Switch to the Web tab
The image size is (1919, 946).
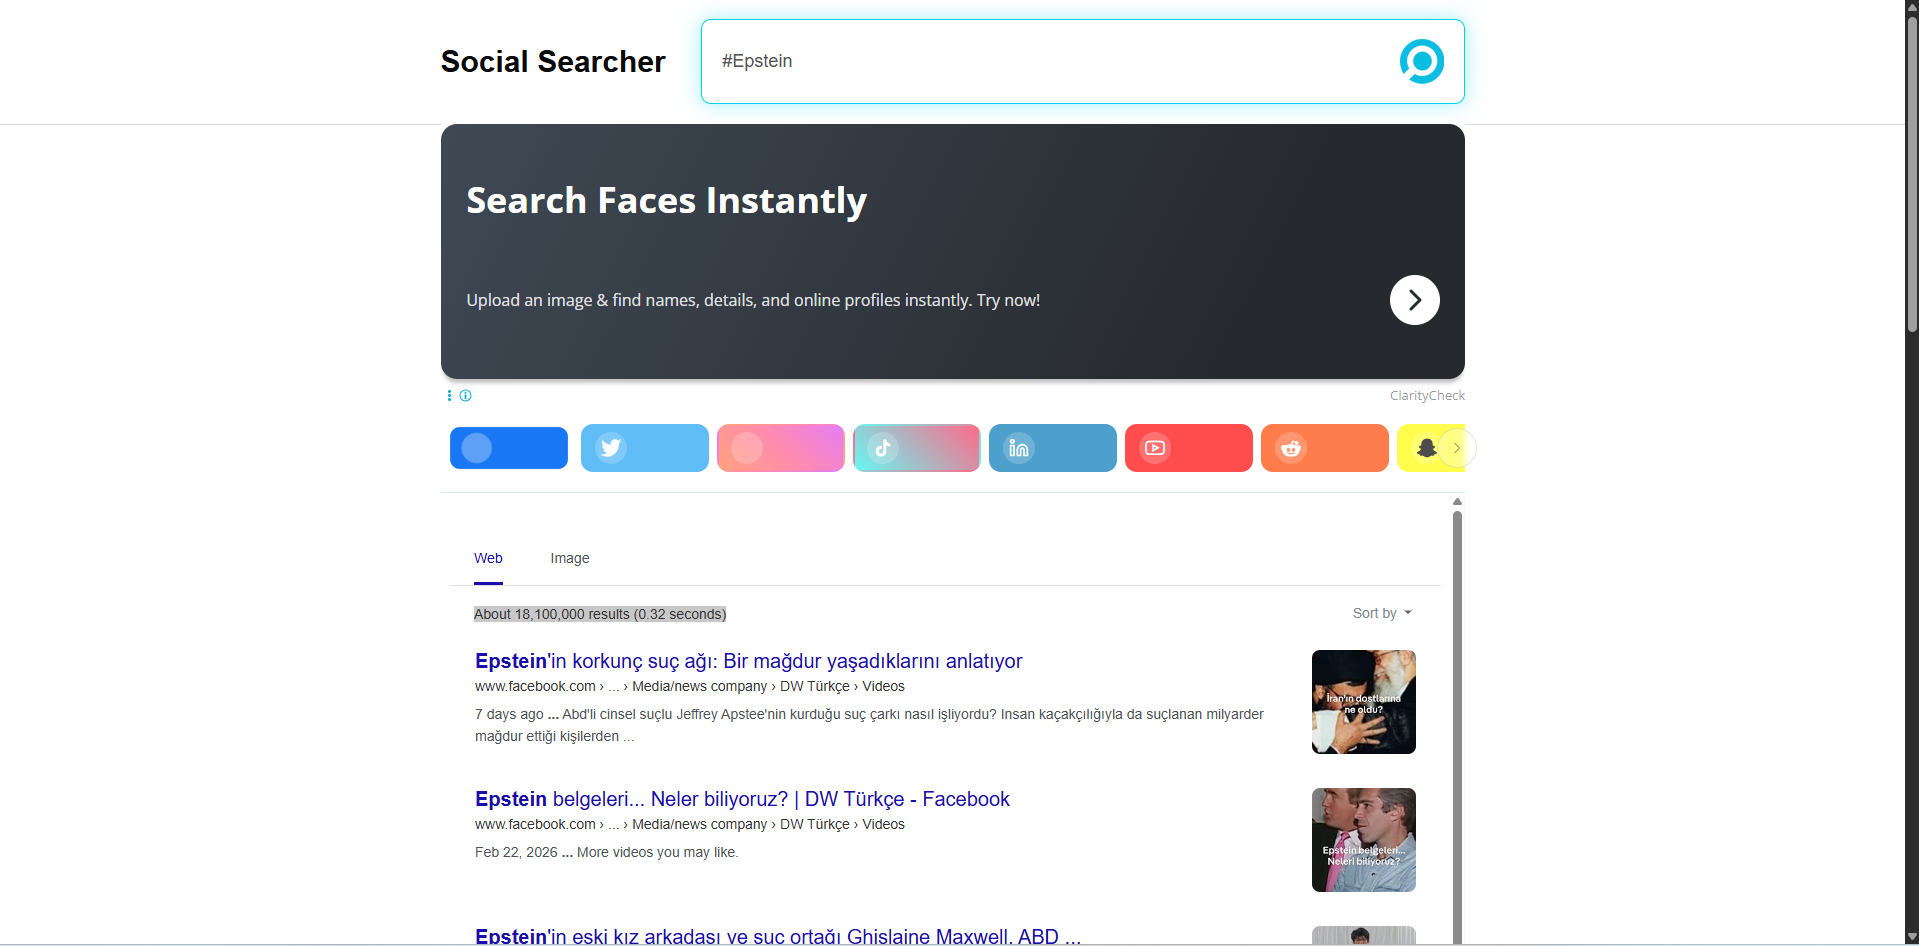click(x=488, y=558)
